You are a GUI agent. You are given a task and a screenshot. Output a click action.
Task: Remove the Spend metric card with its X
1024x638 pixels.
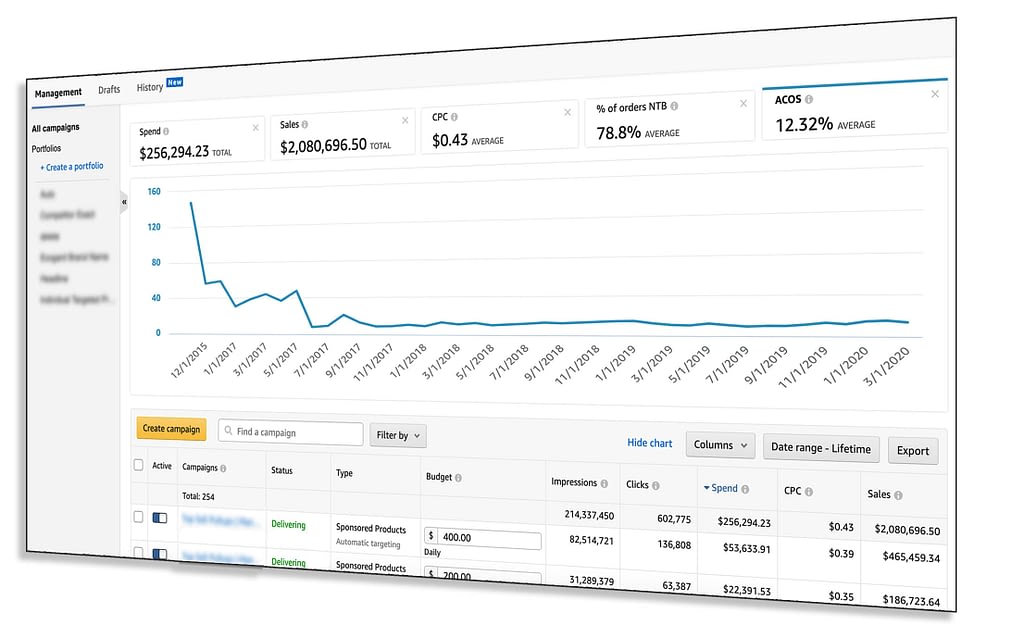255,128
